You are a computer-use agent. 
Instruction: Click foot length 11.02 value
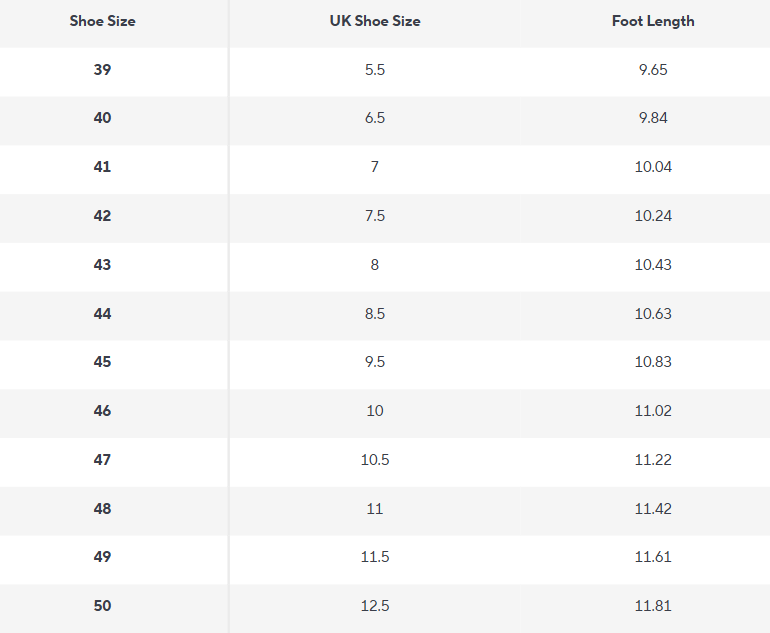click(x=653, y=411)
